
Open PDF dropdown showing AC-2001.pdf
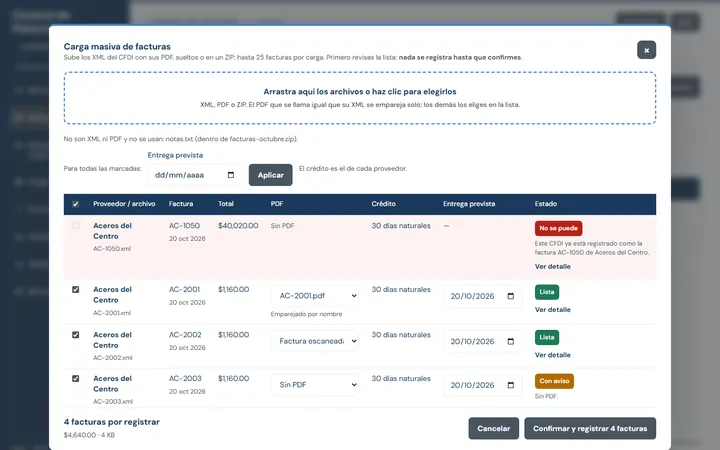315,296
